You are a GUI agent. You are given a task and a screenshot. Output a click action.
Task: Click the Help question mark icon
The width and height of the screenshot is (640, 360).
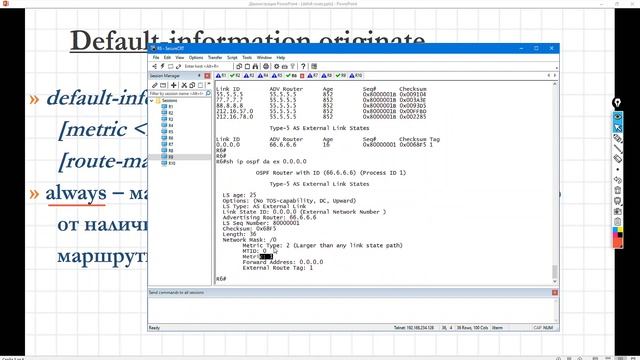click(x=303, y=66)
